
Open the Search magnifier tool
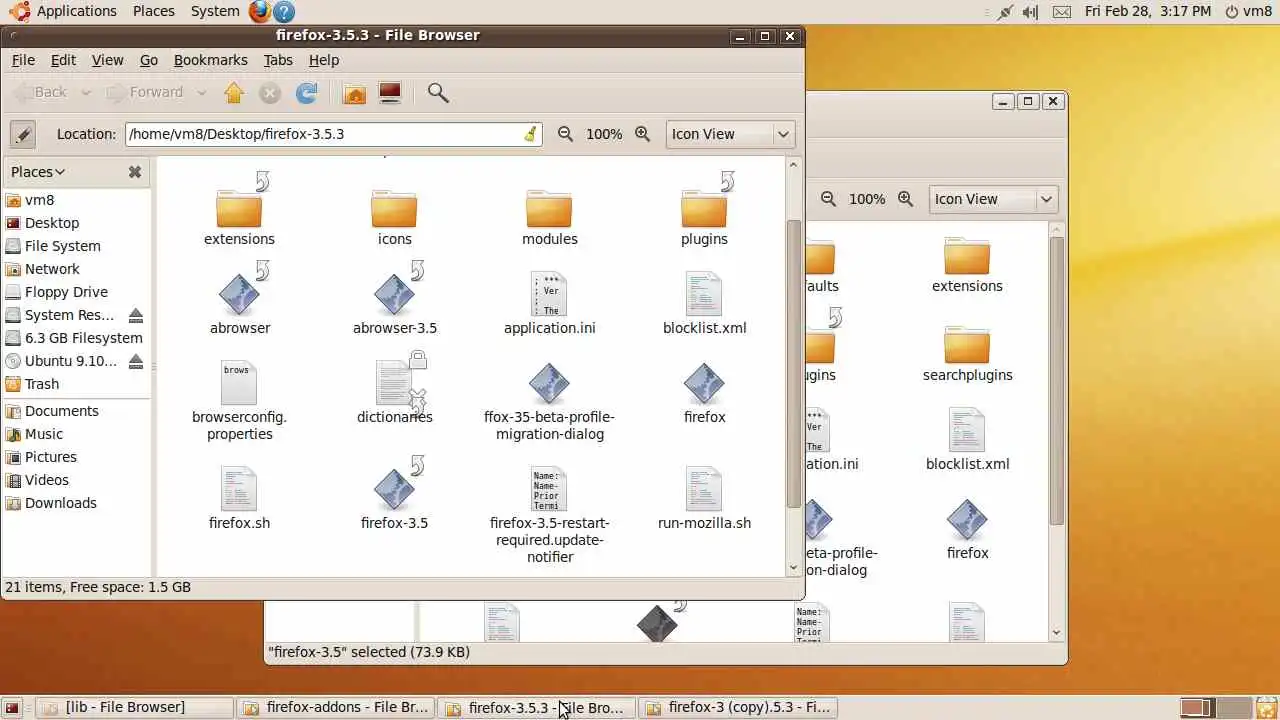point(438,93)
